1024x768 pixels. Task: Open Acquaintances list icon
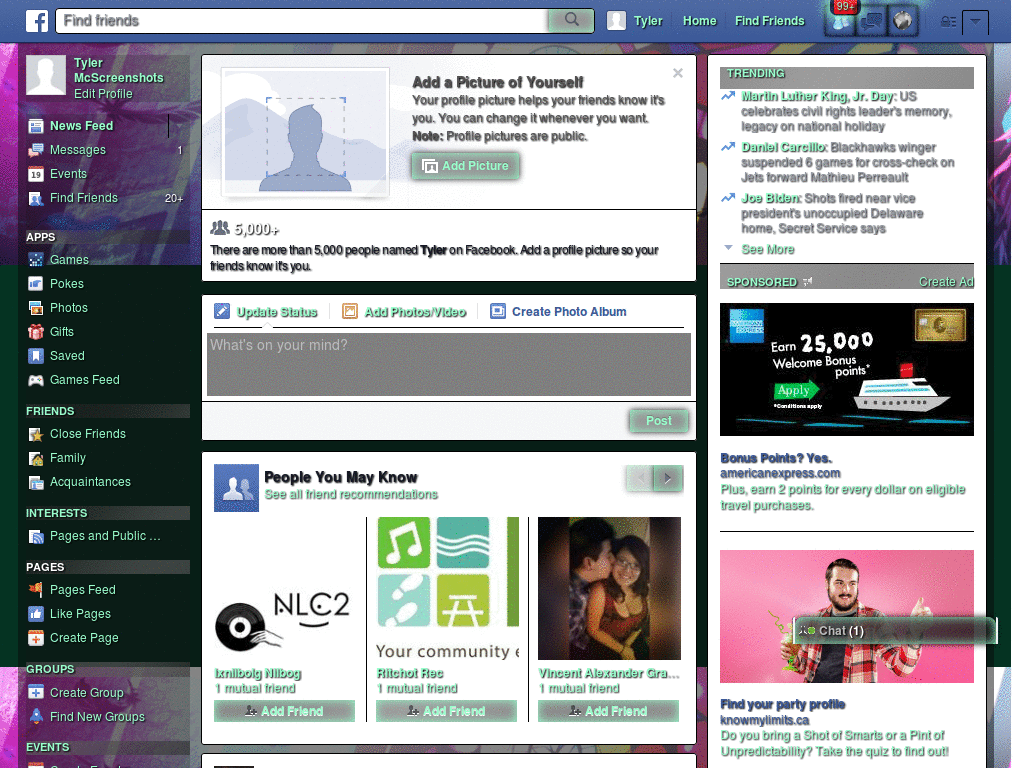(x=36, y=483)
